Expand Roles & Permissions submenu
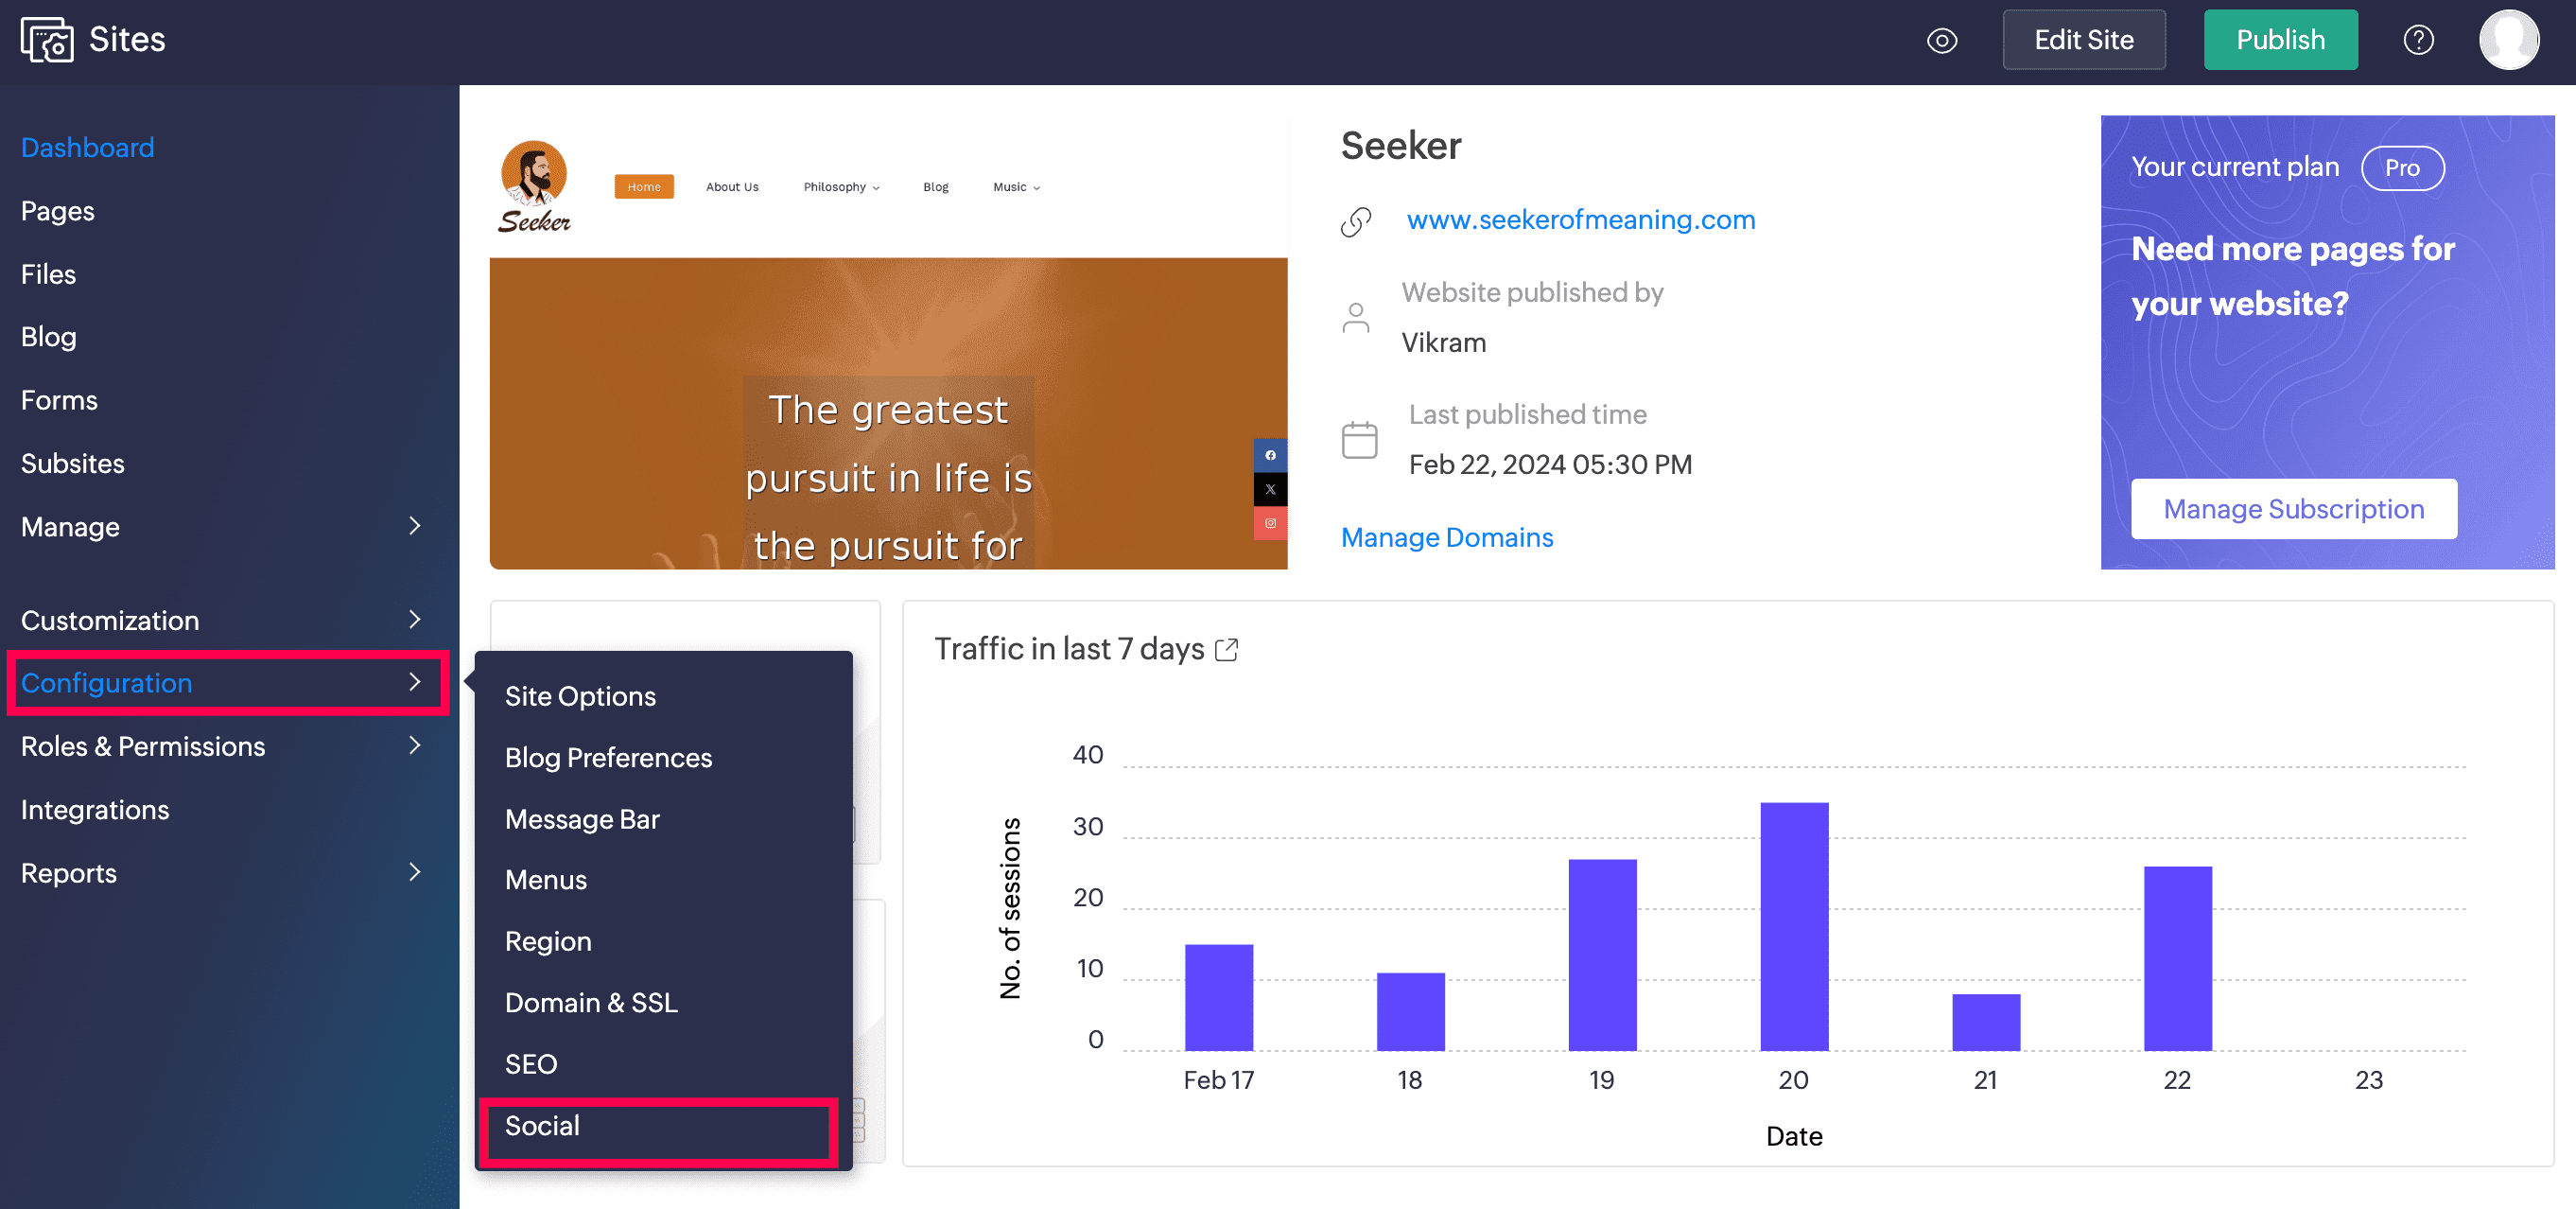The height and width of the screenshot is (1209, 2576). click(414, 745)
